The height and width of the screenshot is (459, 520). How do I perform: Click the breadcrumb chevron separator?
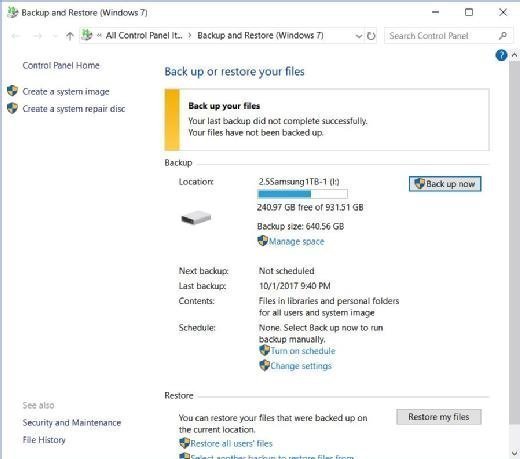190,36
